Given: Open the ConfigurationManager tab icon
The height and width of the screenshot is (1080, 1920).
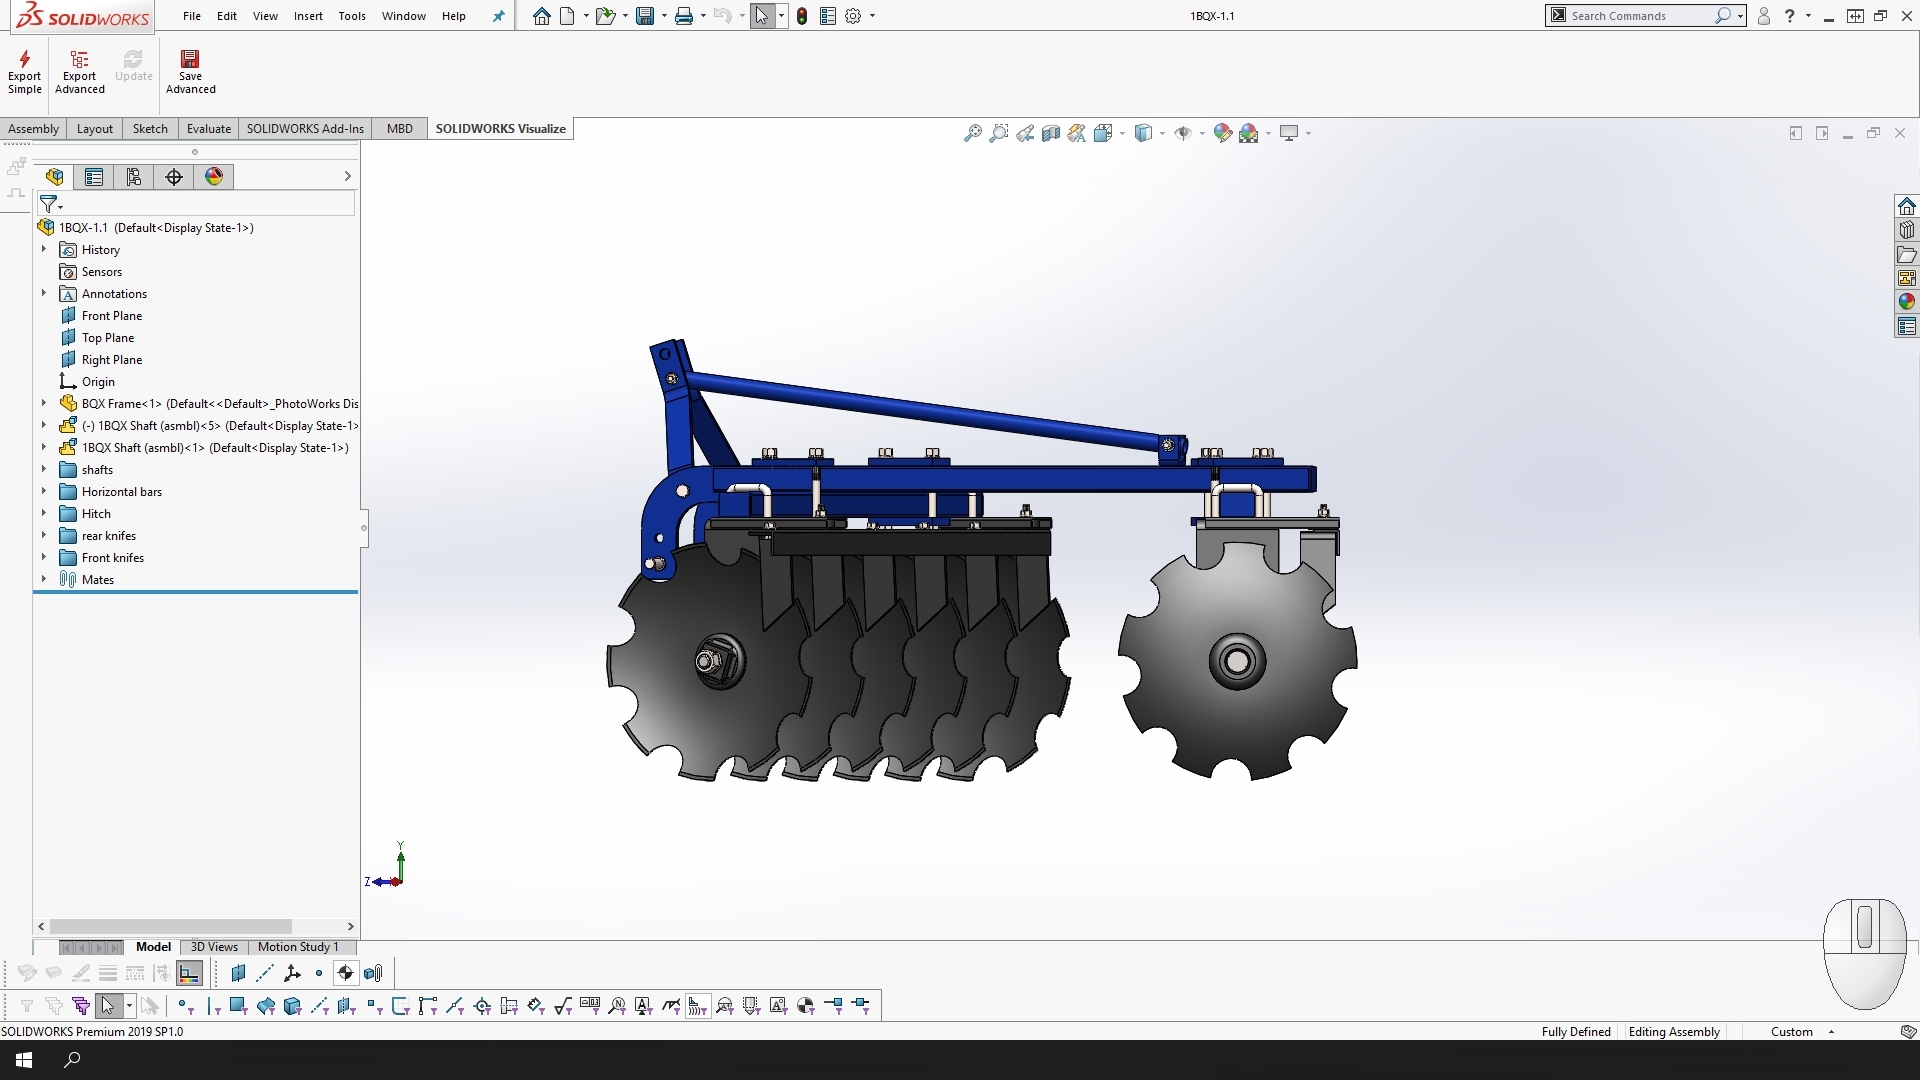Looking at the screenshot, I should pyautogui.click(x=134, y=177).
